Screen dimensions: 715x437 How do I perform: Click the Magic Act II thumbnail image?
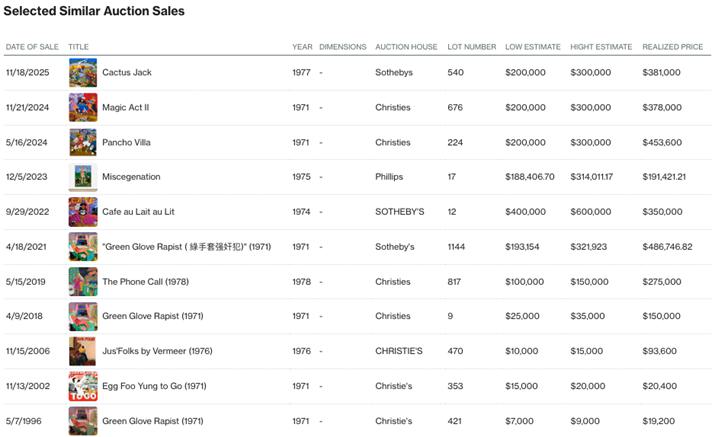[82, 107]
